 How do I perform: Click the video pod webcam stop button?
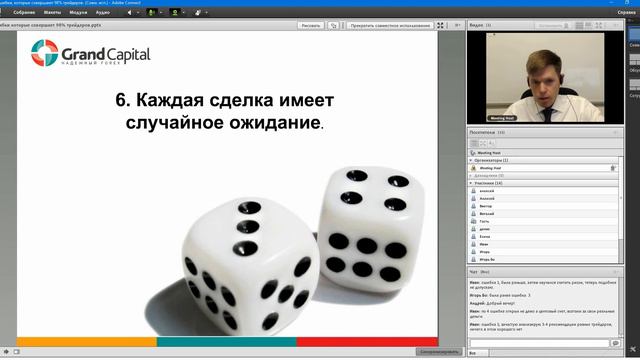(x=553, y=25)
